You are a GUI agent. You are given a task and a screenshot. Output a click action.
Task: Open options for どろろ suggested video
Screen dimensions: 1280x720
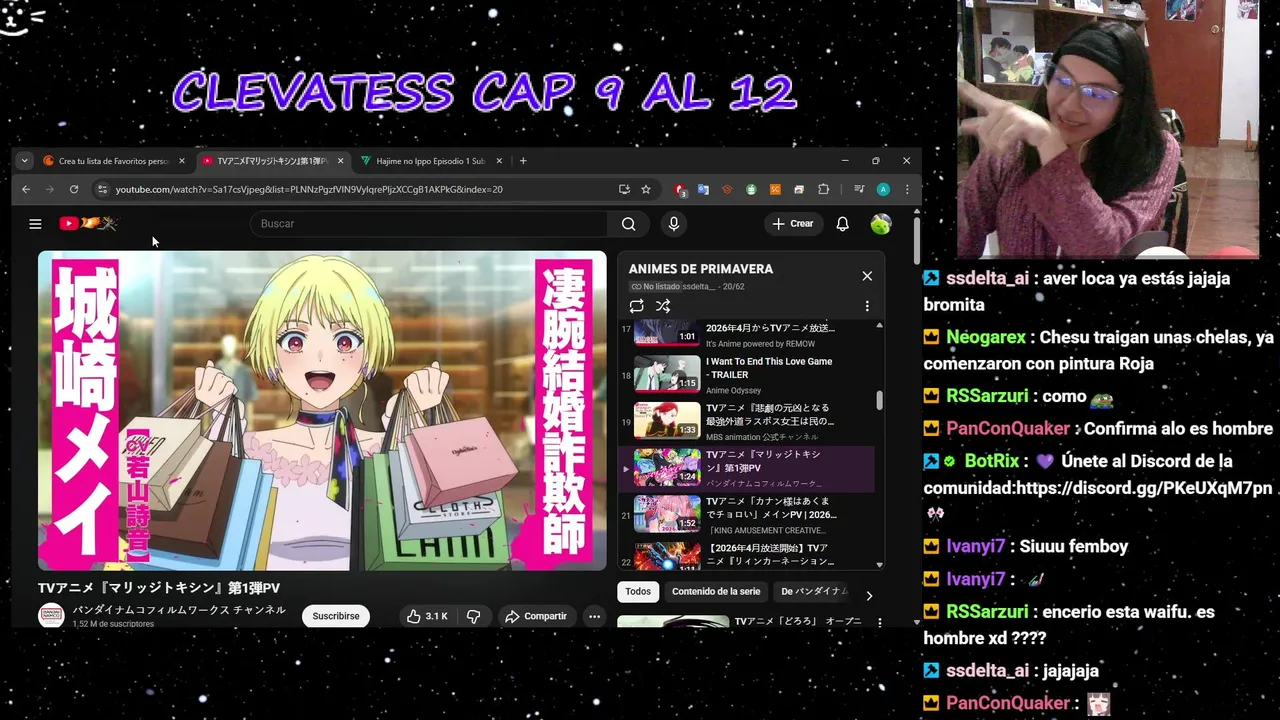(880, 622)
